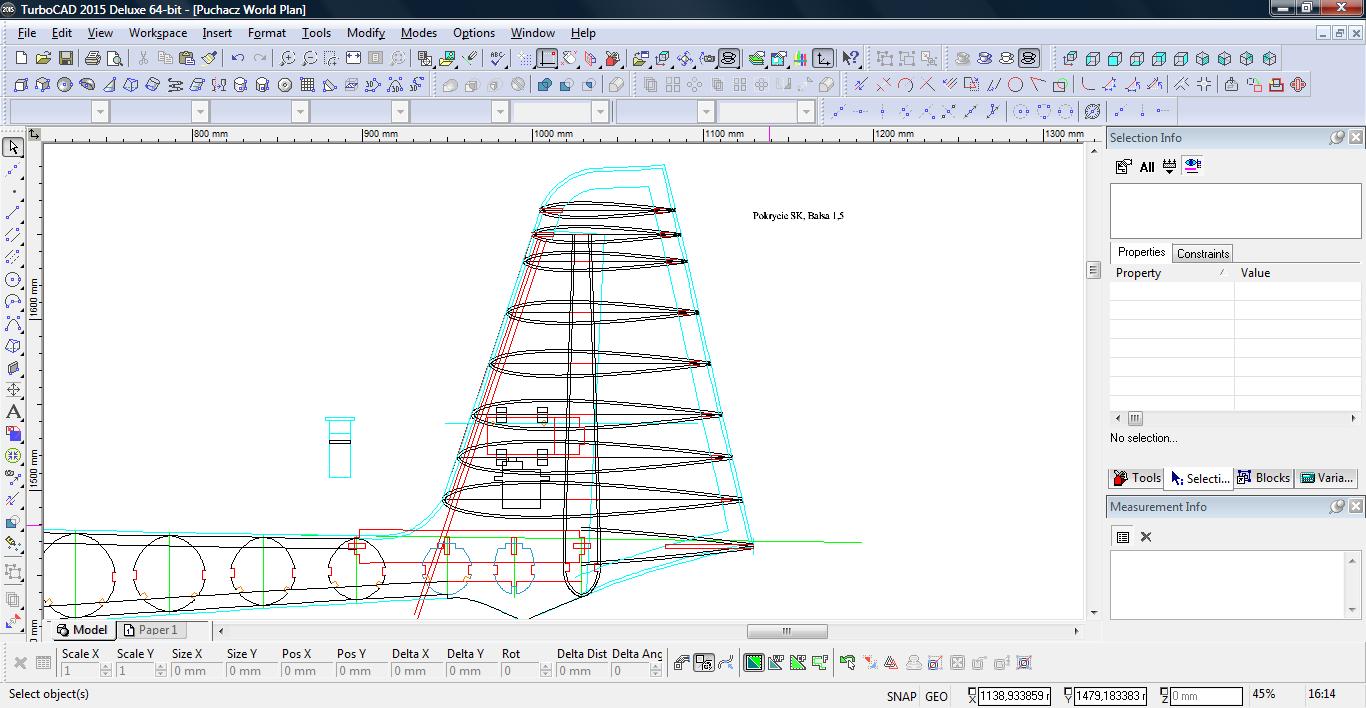This screenshot has width=1366, height=708.
Task: Click the All button in Selection Info
Action: tap(1147, 167)
